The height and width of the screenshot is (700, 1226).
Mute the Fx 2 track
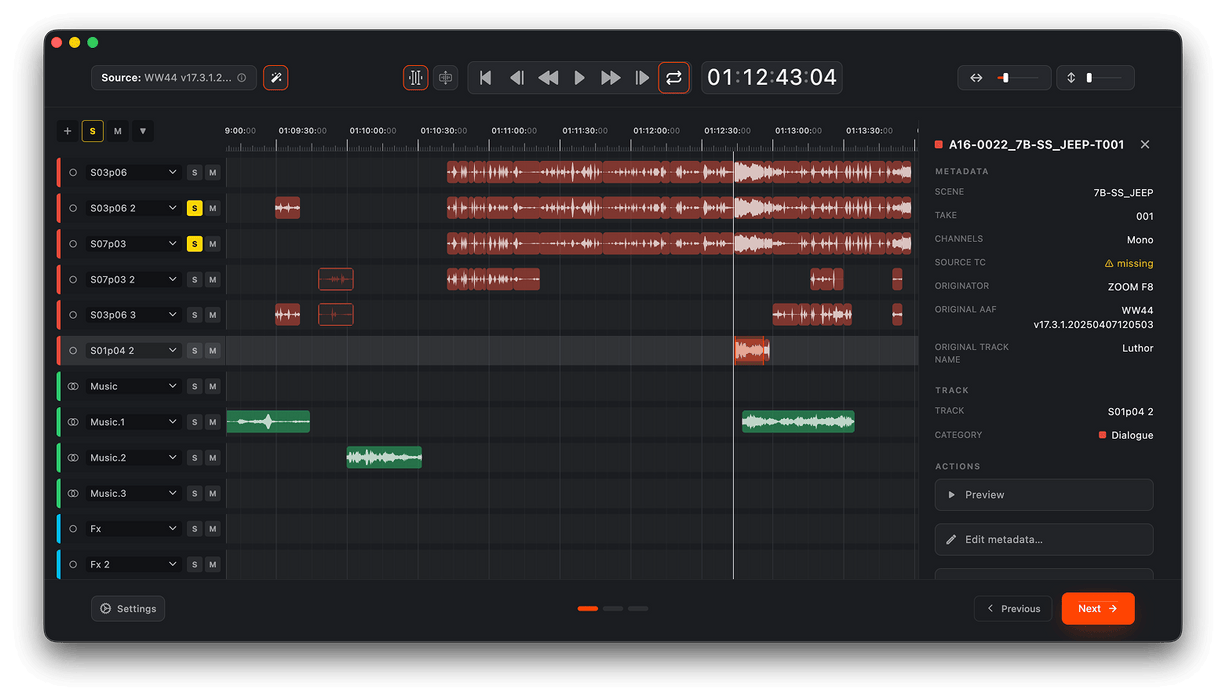click(x=212, y=564)
